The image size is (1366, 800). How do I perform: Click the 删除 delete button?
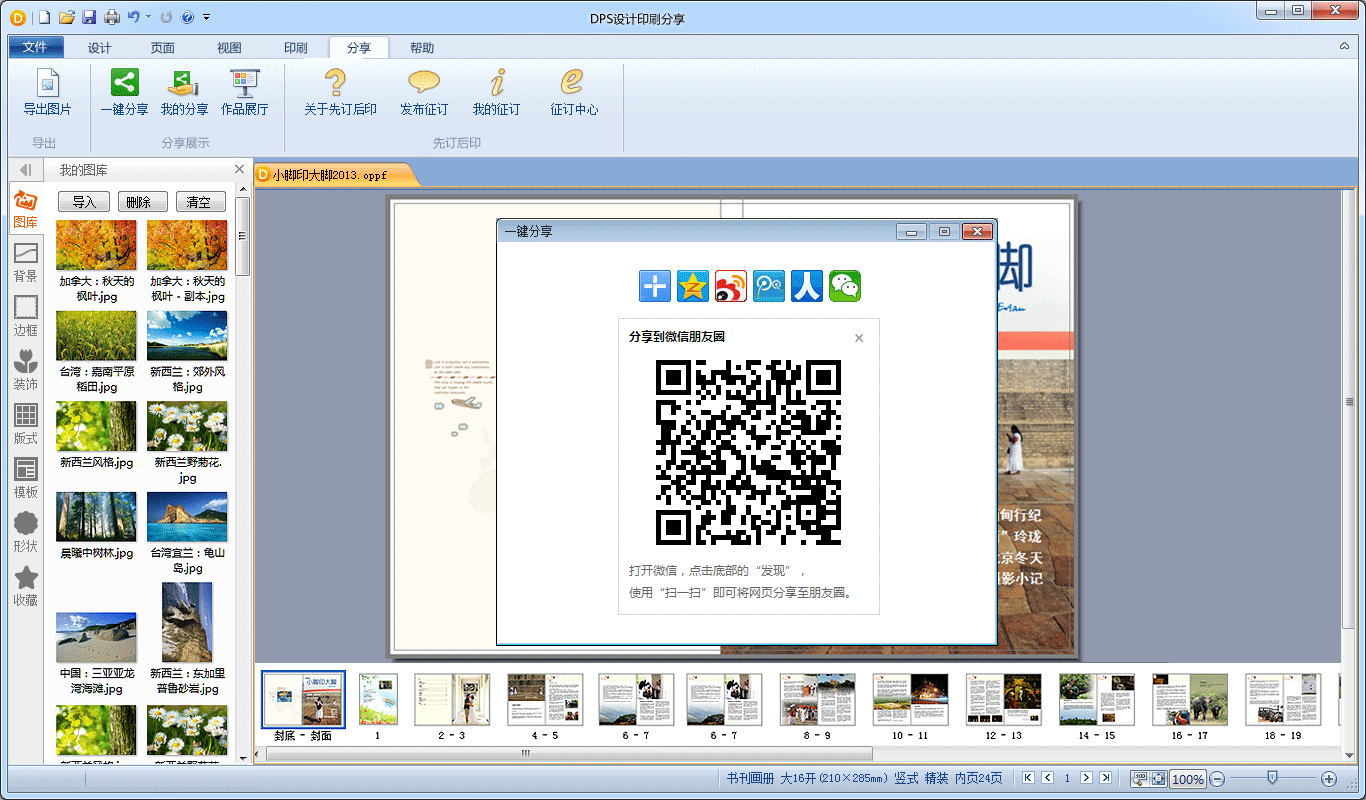coord(142,202)
